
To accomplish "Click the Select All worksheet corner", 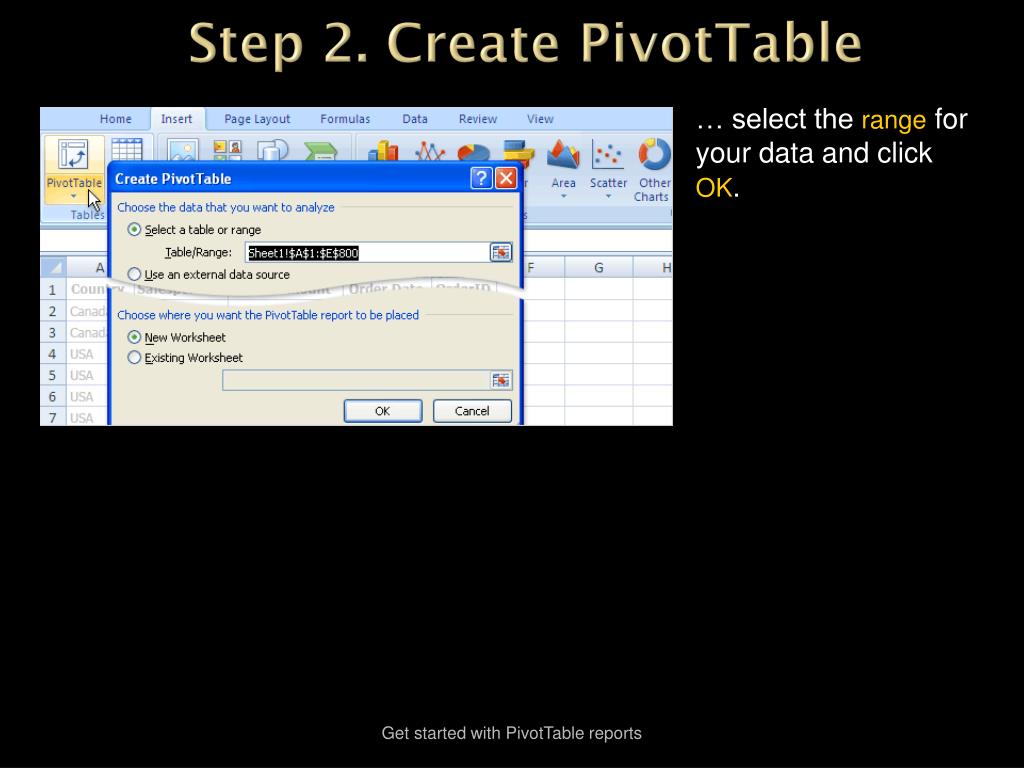I will point(54,268).
